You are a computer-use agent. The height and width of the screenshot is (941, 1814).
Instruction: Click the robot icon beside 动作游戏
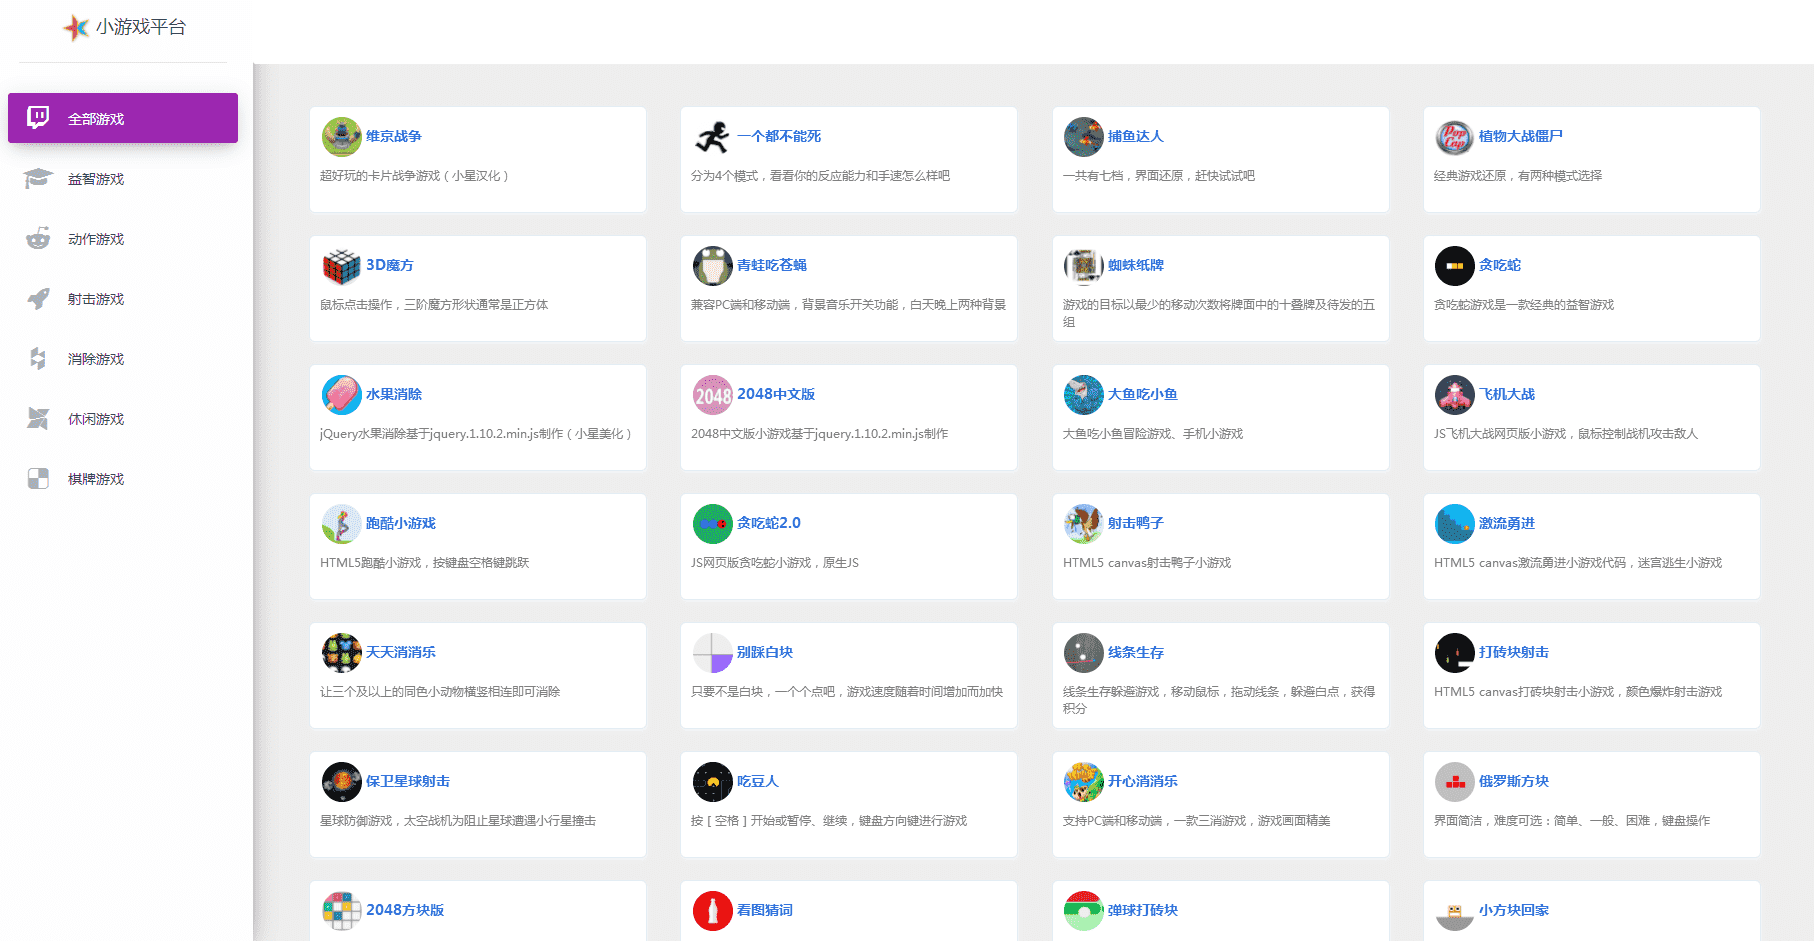(x=38, y=238)
